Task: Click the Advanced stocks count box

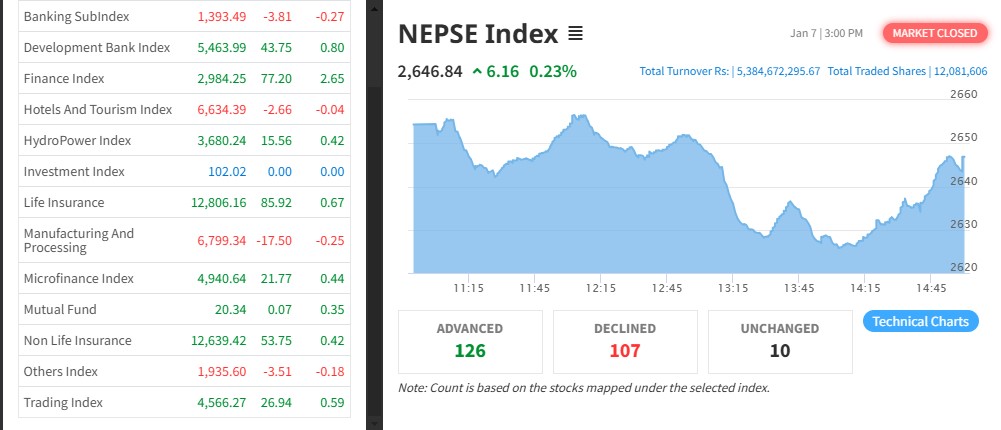Action: [x=470, y=341]
